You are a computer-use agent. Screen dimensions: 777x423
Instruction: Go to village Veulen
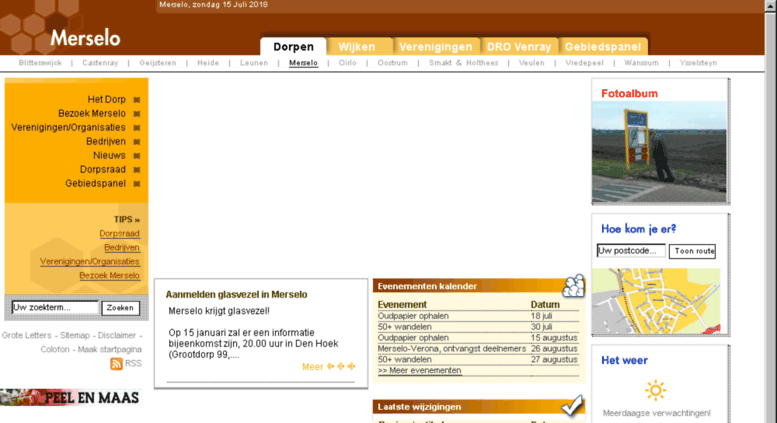[x=531, y=63]
